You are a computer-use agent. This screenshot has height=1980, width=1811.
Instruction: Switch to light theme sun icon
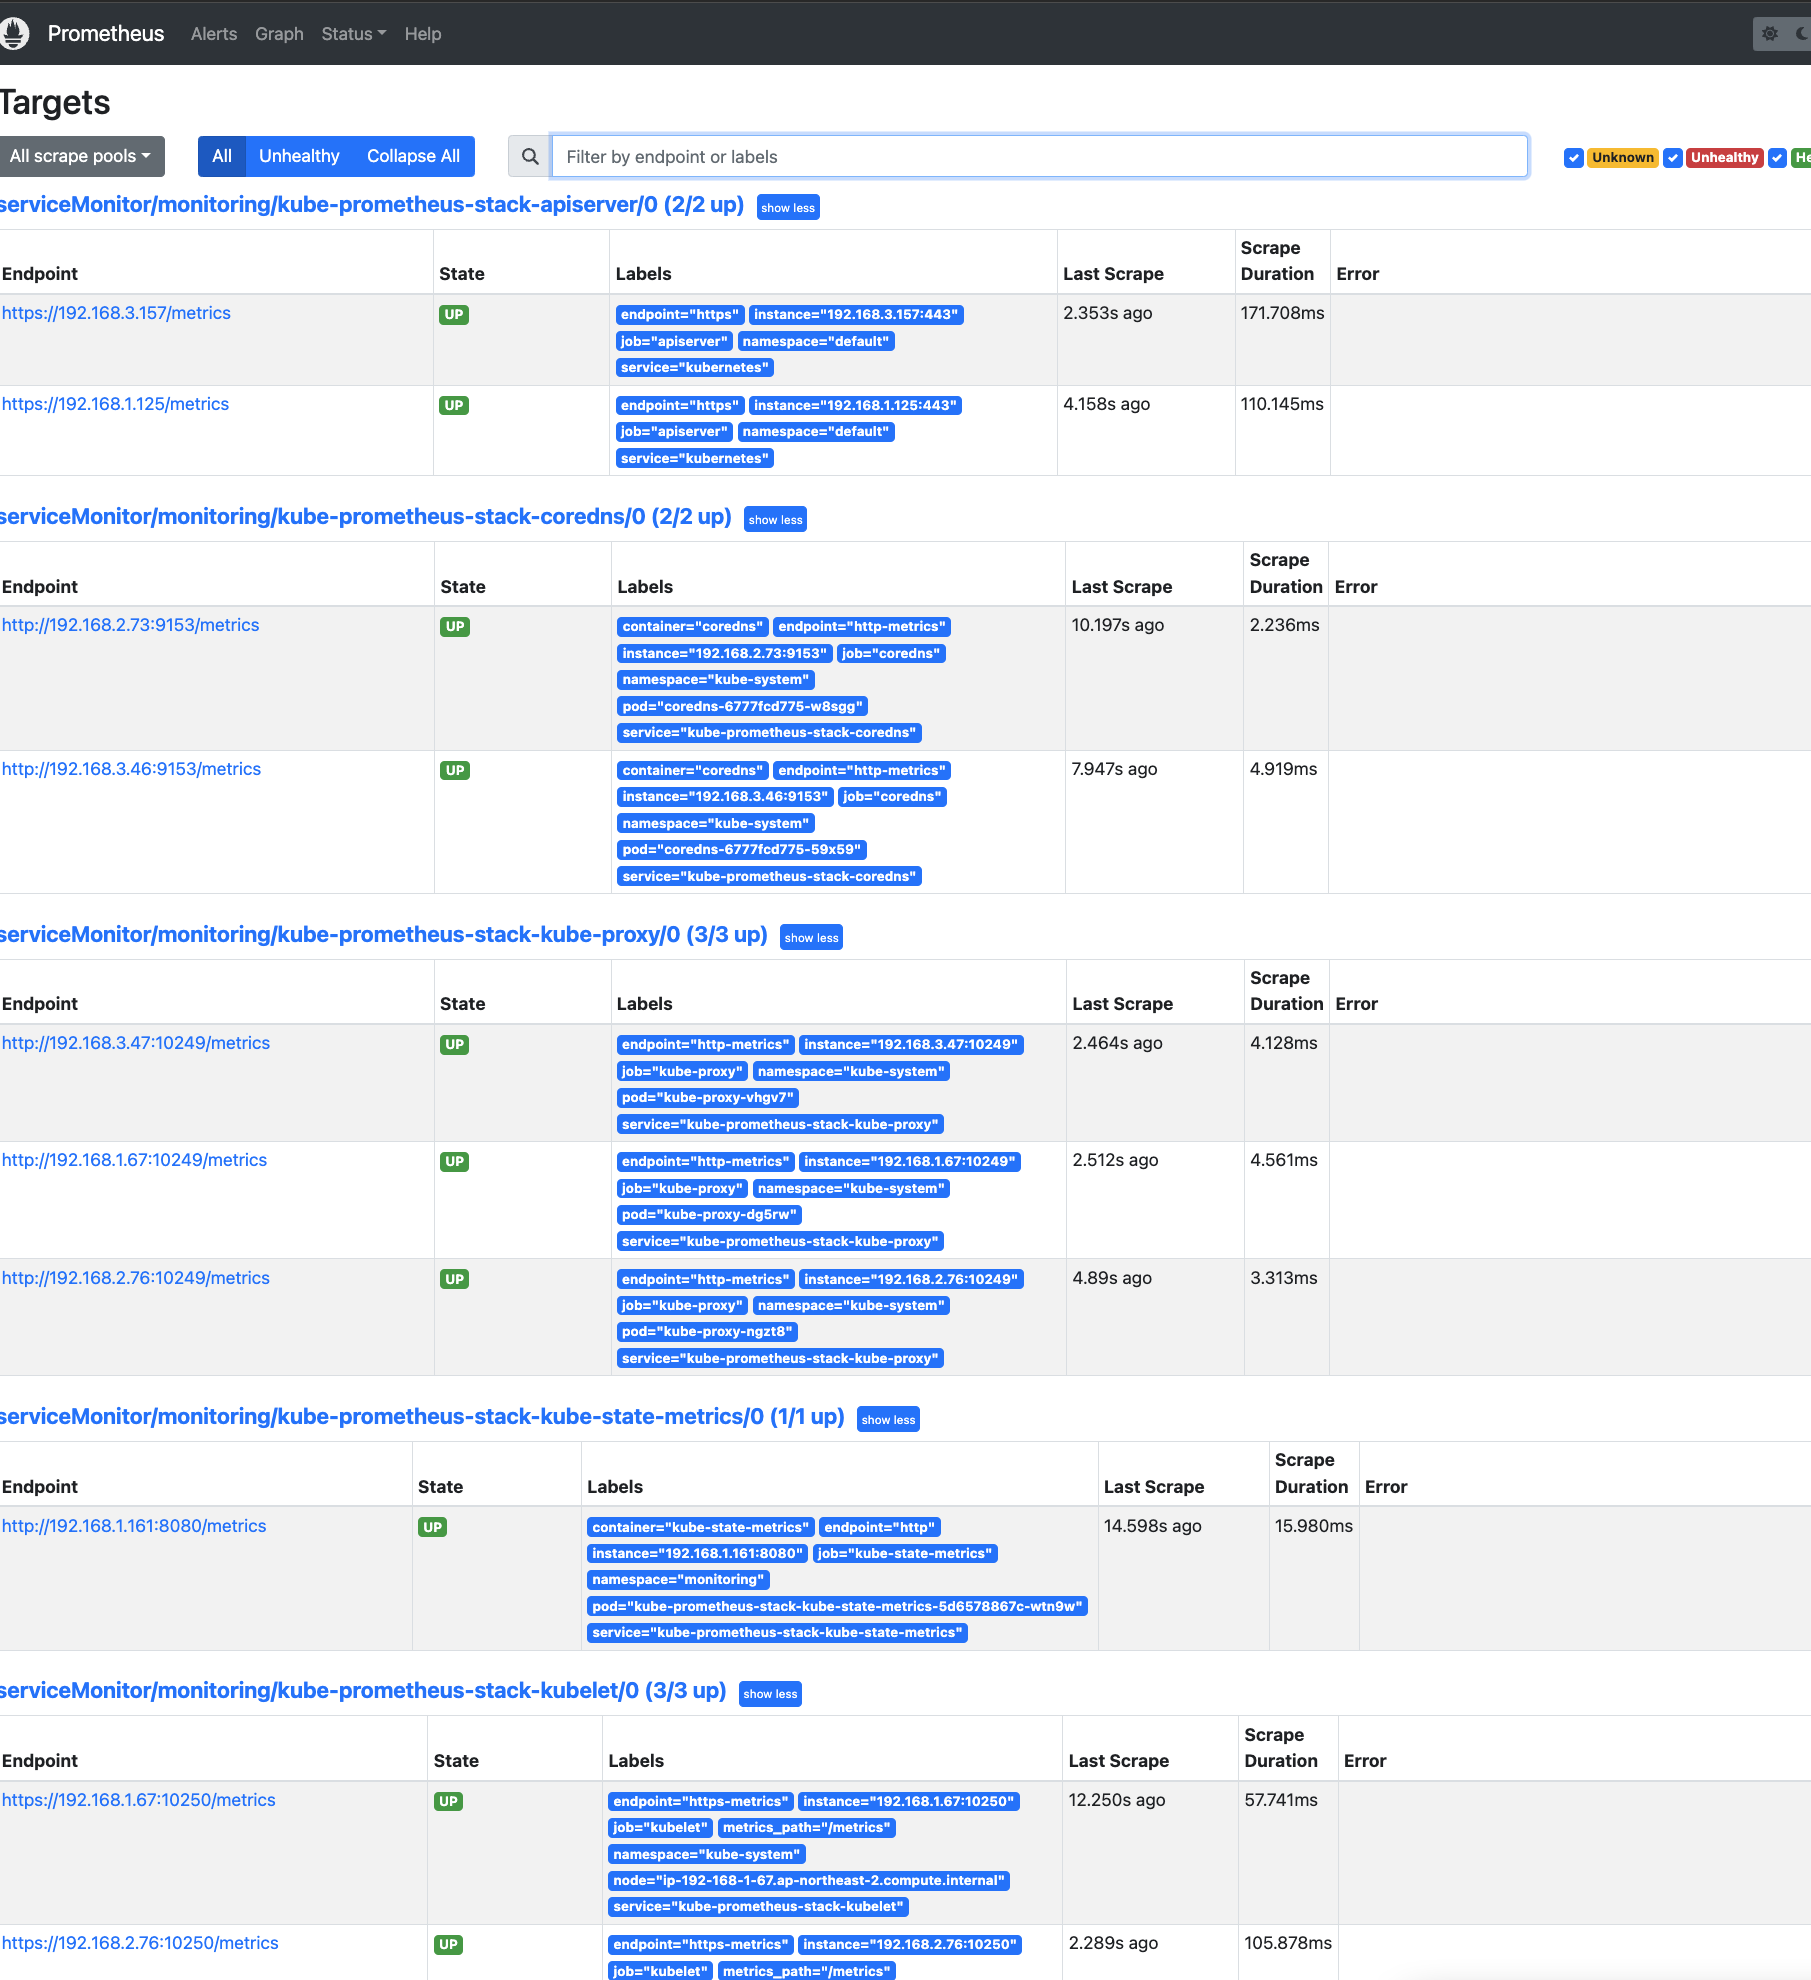point(1770,33)
